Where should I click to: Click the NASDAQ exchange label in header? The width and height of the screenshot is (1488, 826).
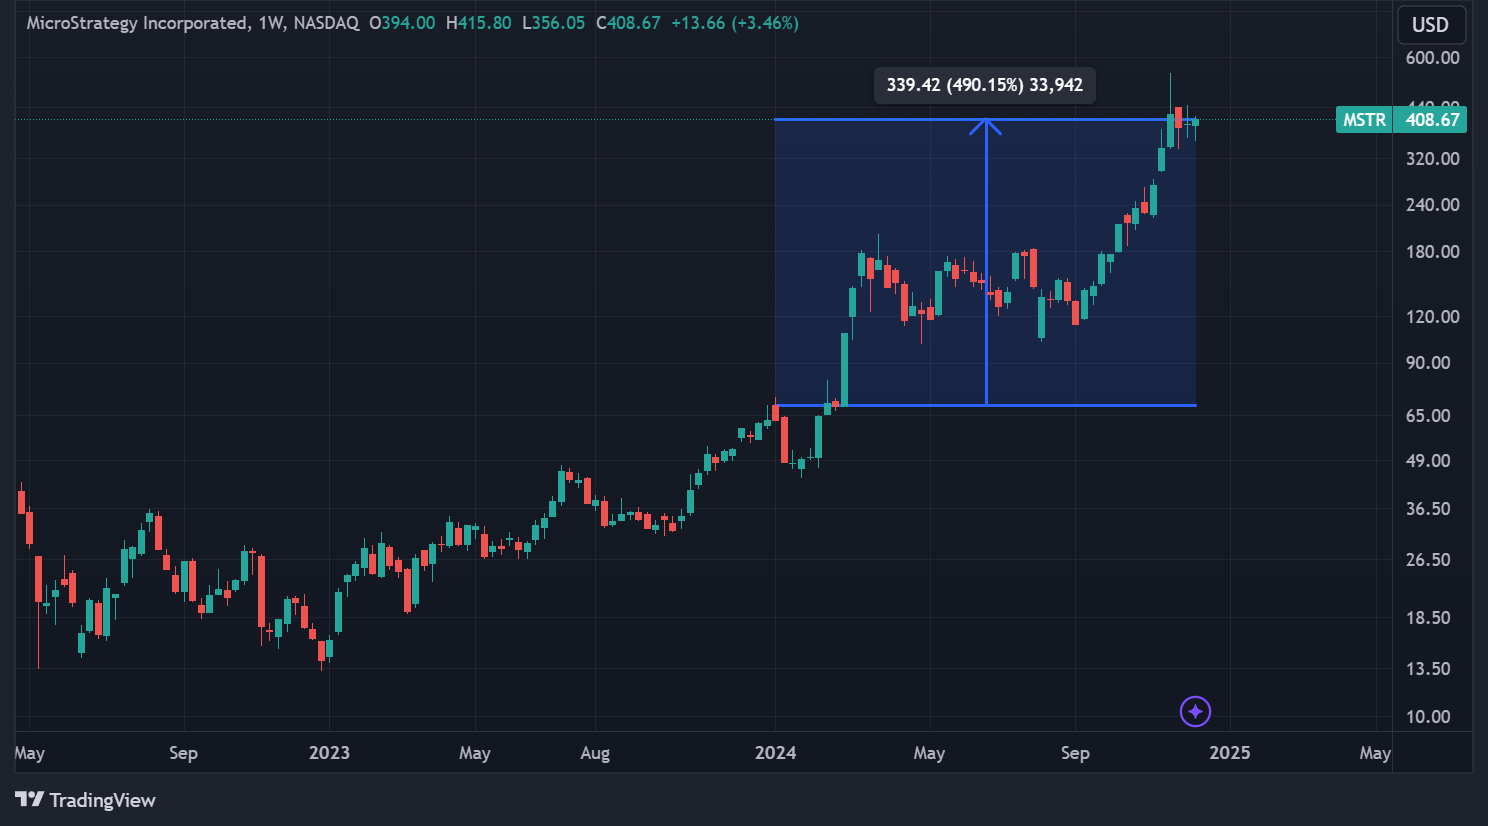click(326, 23)
